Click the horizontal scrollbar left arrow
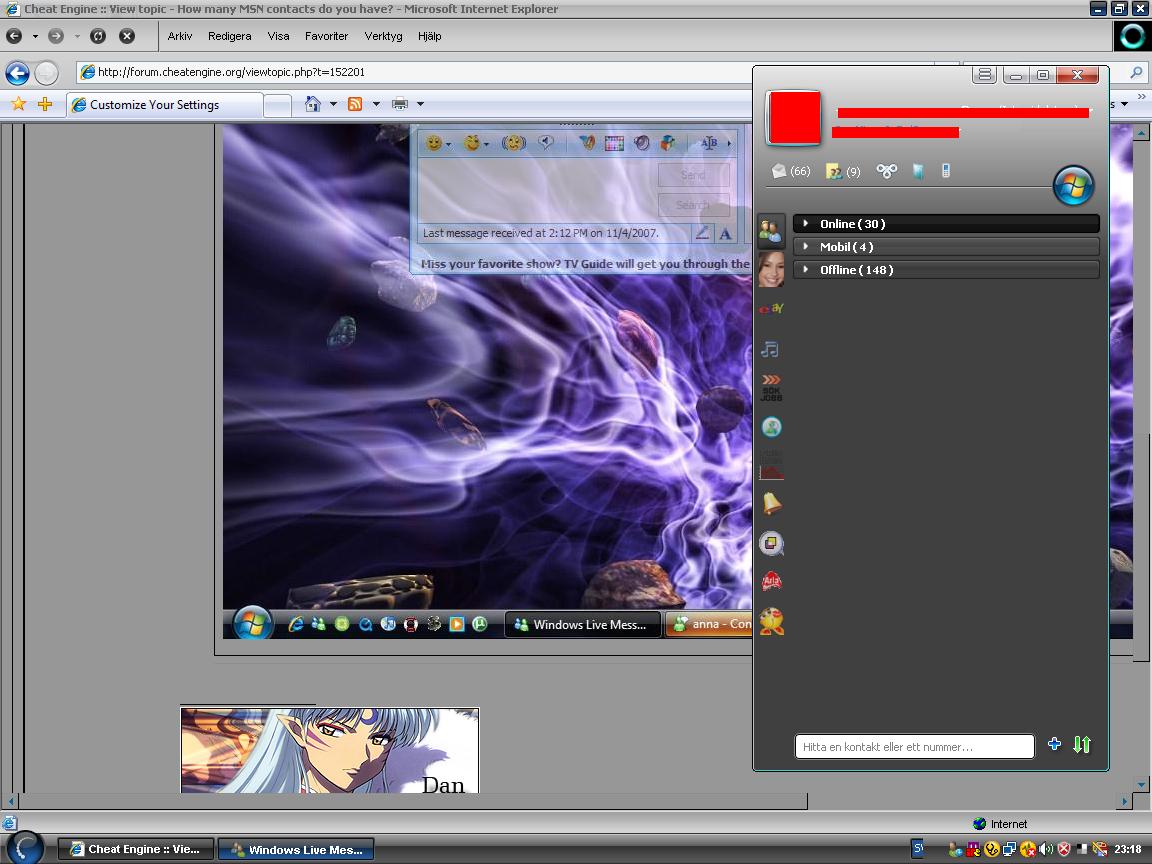 (10, 801)
